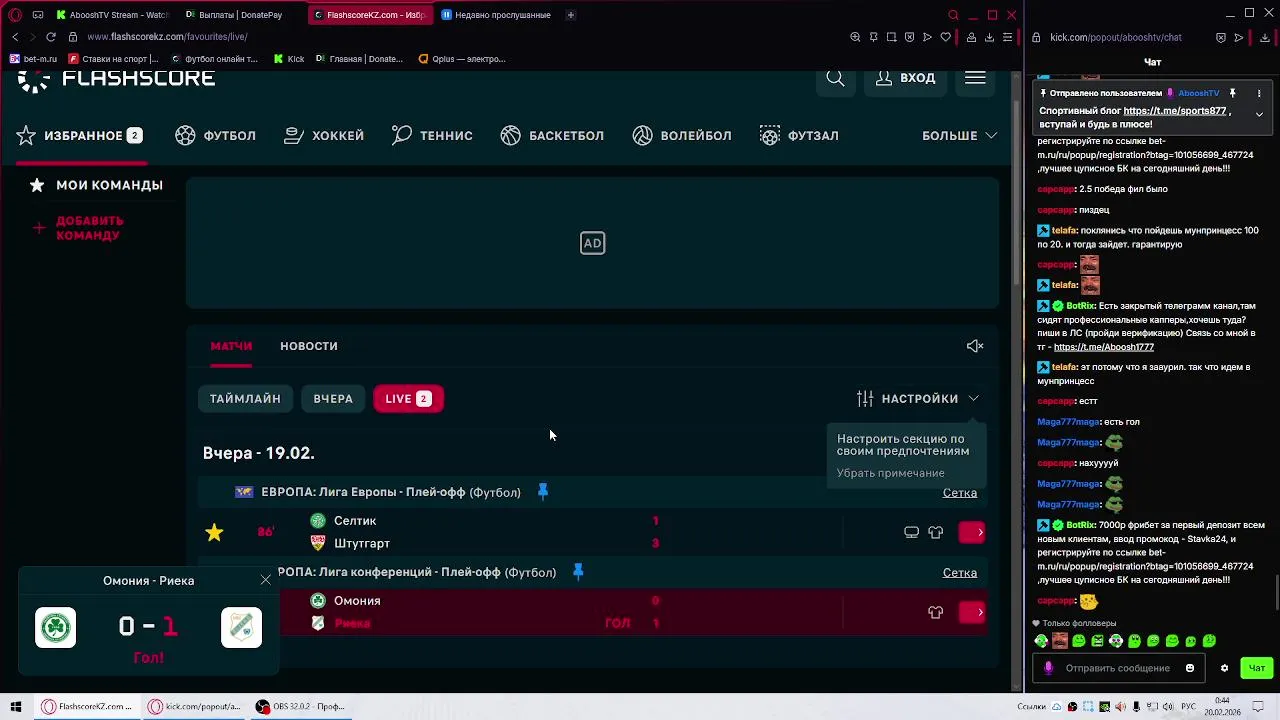Switch to AbooshTV Stream browser tab
This screenshot has height=720, width=1280.
pos(112,15)
